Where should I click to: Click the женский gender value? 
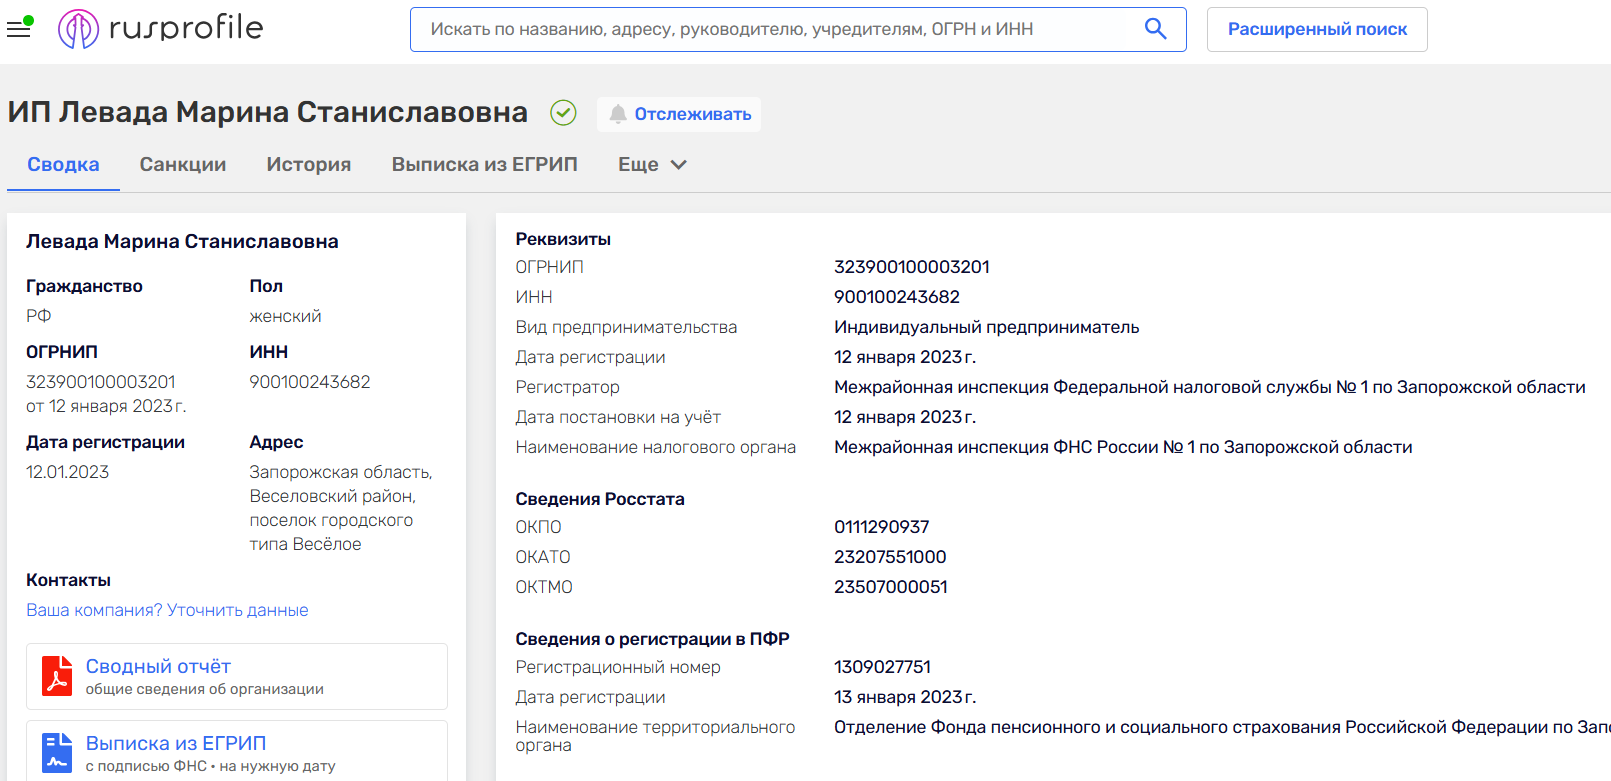point(285,316)
